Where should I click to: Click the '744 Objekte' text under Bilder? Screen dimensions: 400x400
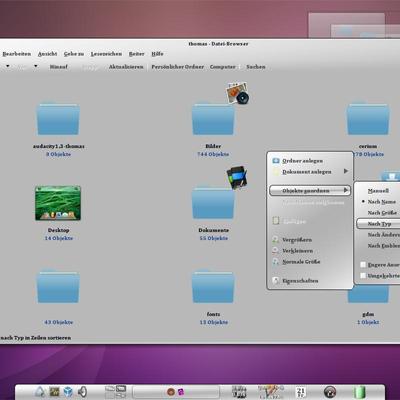213,154
